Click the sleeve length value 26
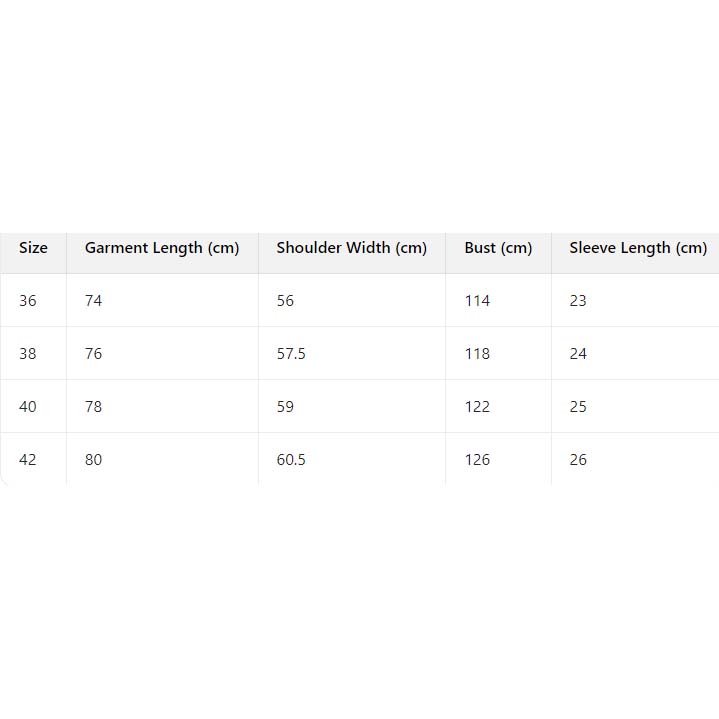Image resolution: width=719 pixels, height=719 pixels. (x=578, y=460)
